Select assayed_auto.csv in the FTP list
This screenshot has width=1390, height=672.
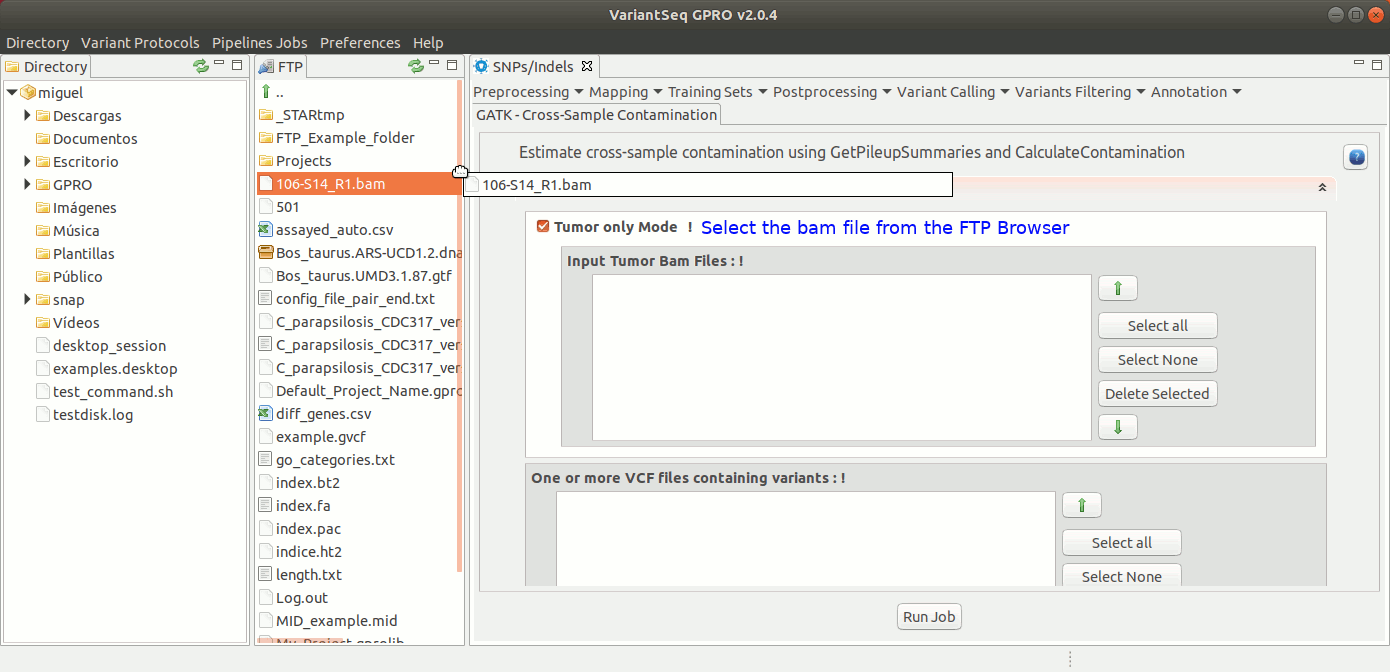(x=334, y=230)
